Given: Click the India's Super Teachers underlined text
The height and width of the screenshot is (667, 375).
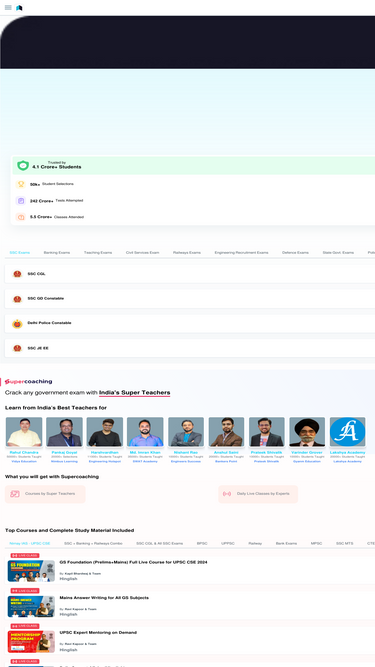Looking at the screenshot, I should (x=134, y=393).
